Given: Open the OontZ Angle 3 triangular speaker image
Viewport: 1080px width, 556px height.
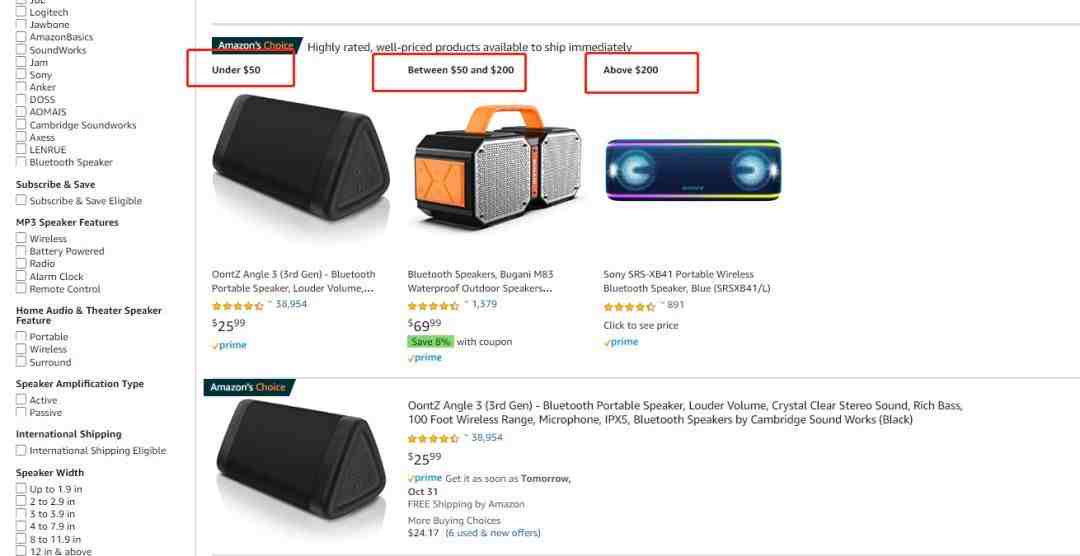Looking at the screenshot, I should [x=301, y=158].
